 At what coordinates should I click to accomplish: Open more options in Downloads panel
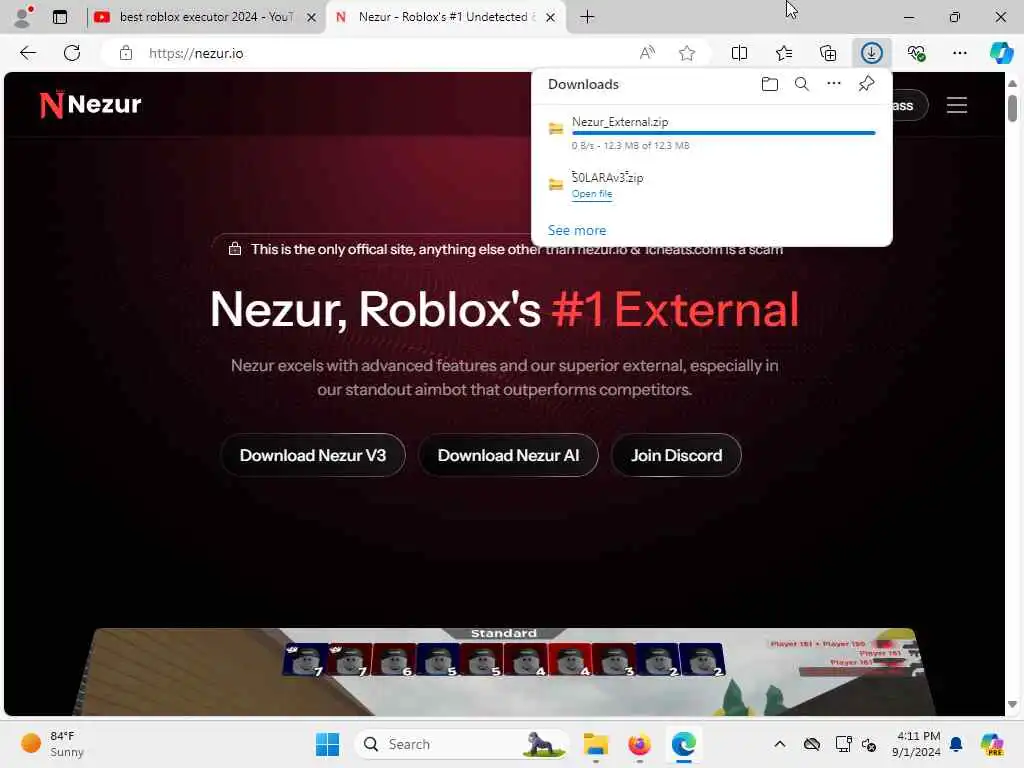(833, 84)
